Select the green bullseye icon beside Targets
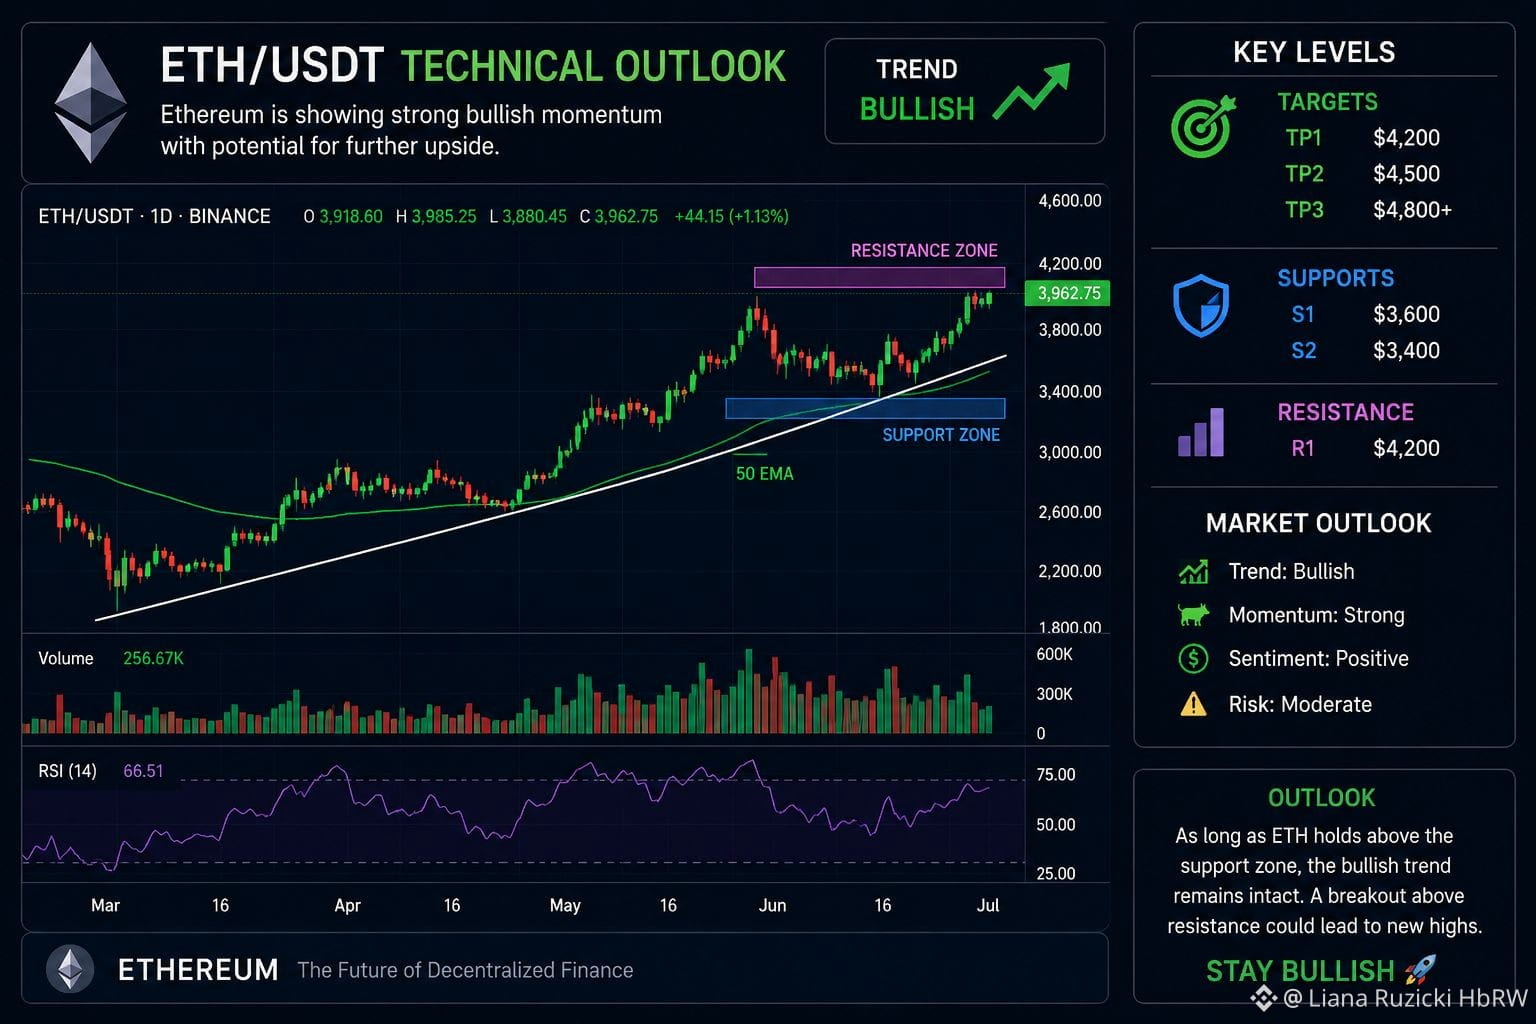 coord(1204,126)
